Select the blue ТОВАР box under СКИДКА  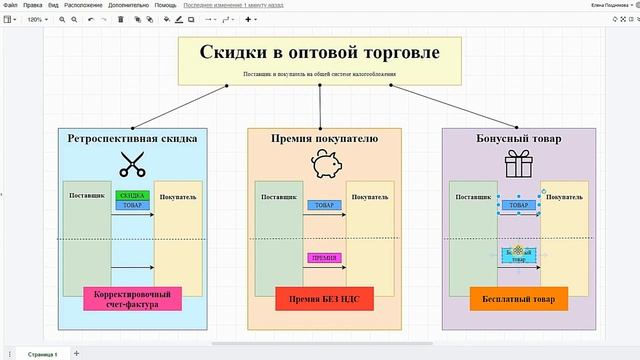tap(132, 205)
